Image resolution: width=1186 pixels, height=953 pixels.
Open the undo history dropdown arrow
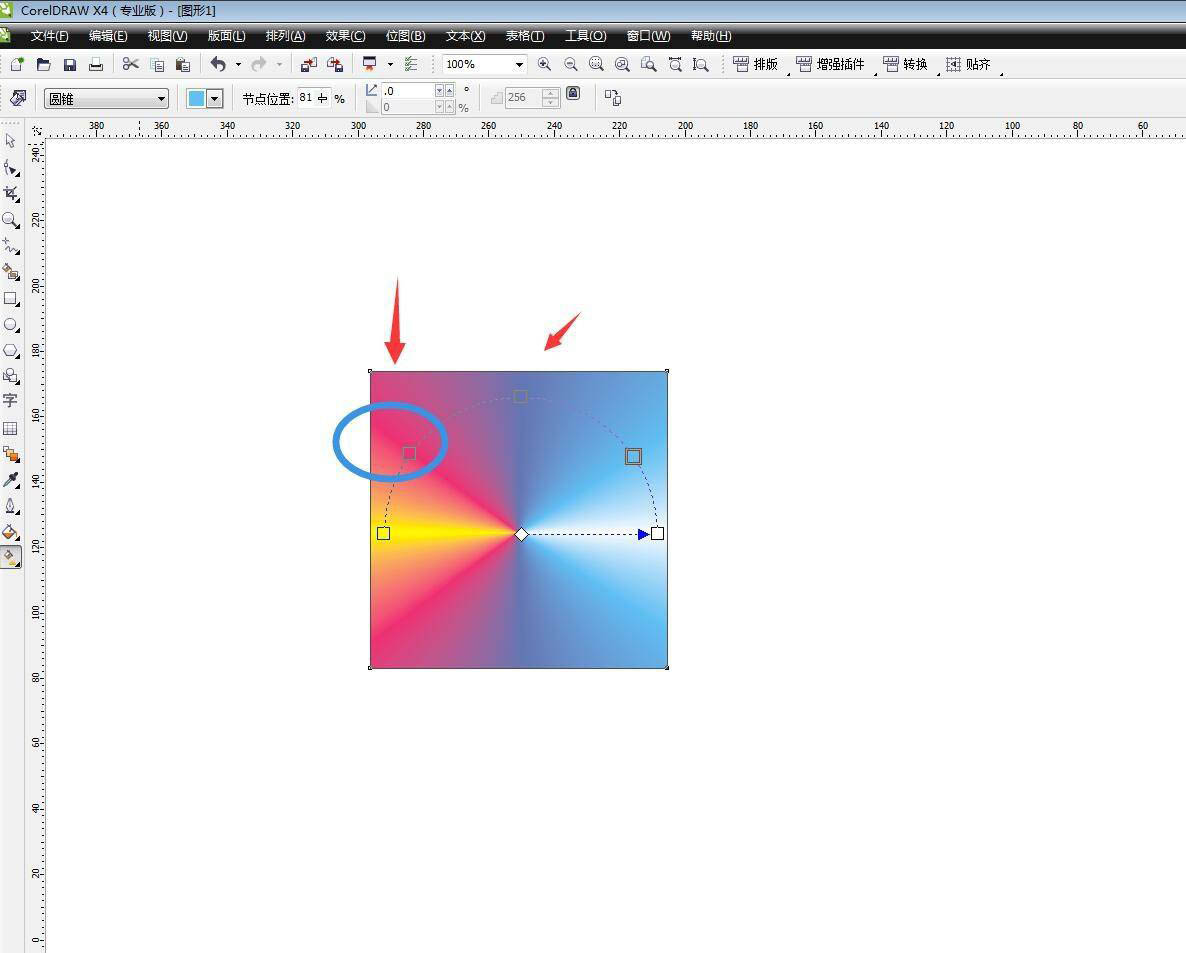(x=238, y=64)
